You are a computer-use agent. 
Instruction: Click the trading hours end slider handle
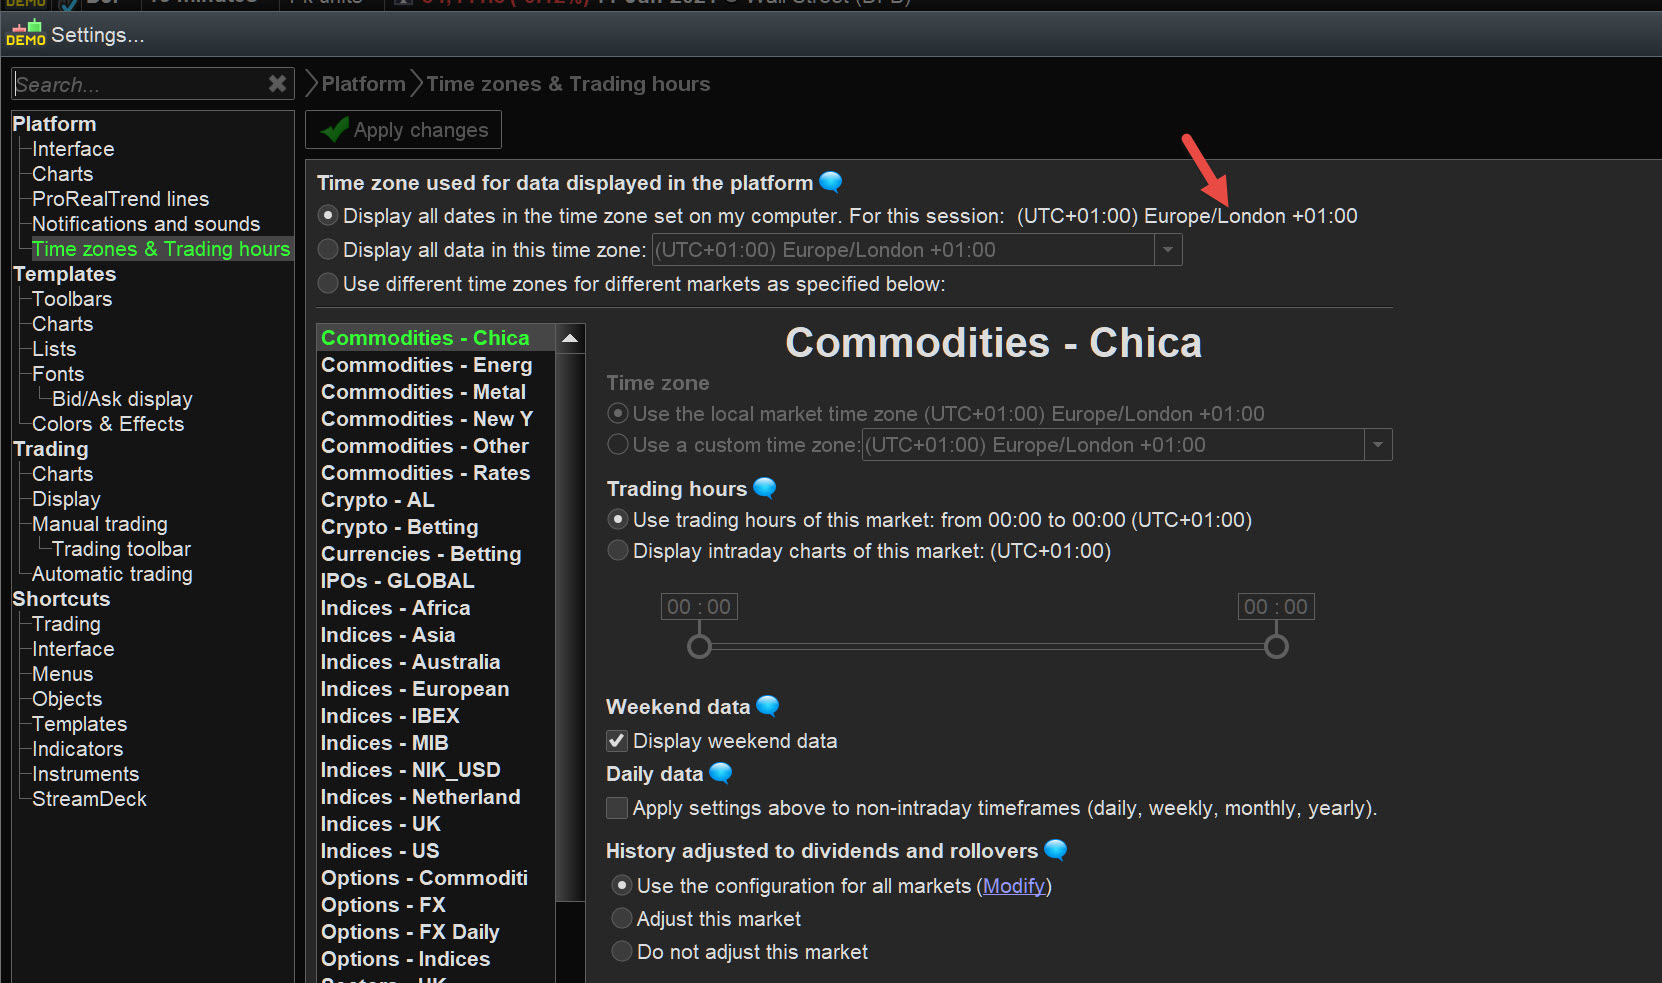1276,646
